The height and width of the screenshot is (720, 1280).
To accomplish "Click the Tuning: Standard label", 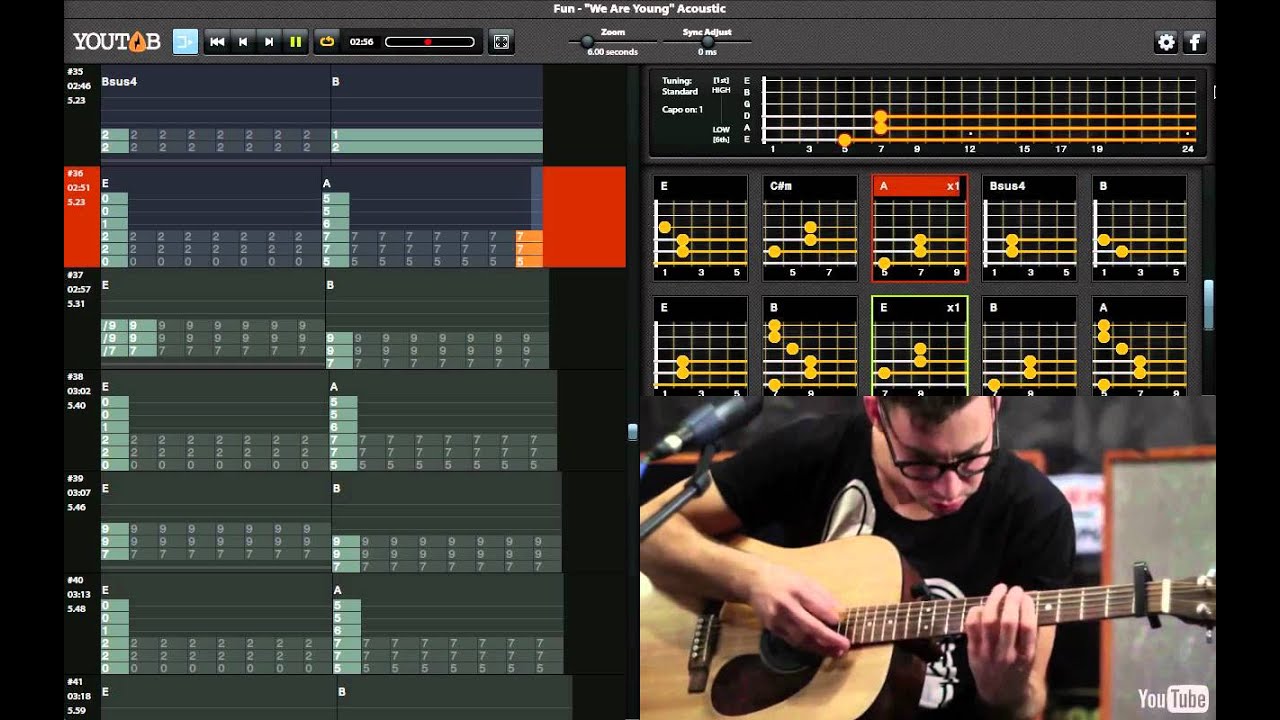I will (680, 86).
